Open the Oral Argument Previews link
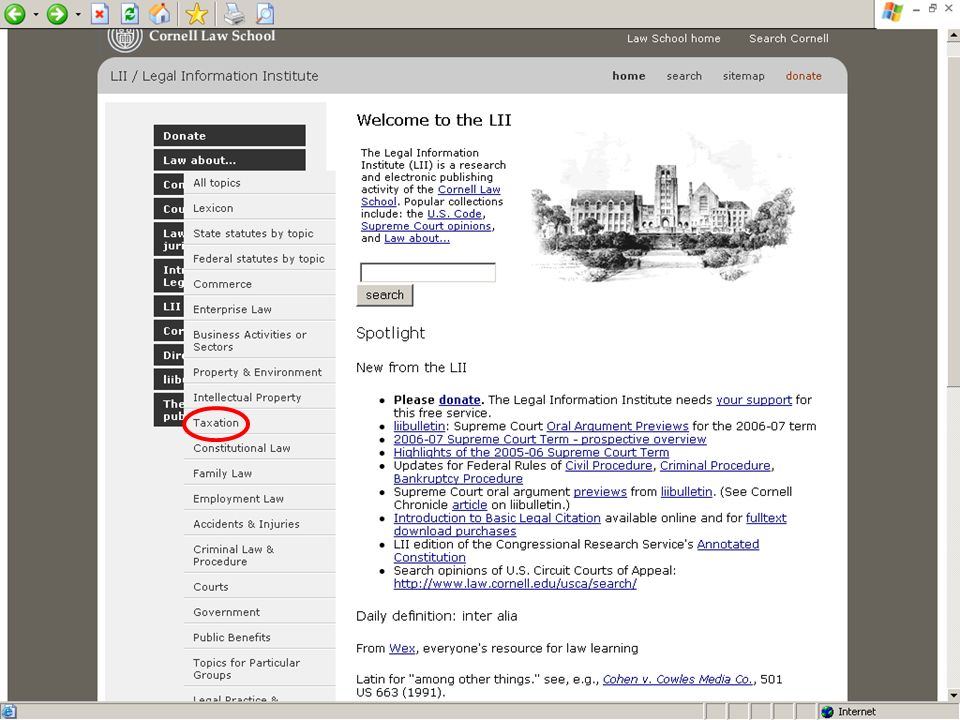Image resolution: width=960 pixels, height=720 pixels. pos(617,426)
